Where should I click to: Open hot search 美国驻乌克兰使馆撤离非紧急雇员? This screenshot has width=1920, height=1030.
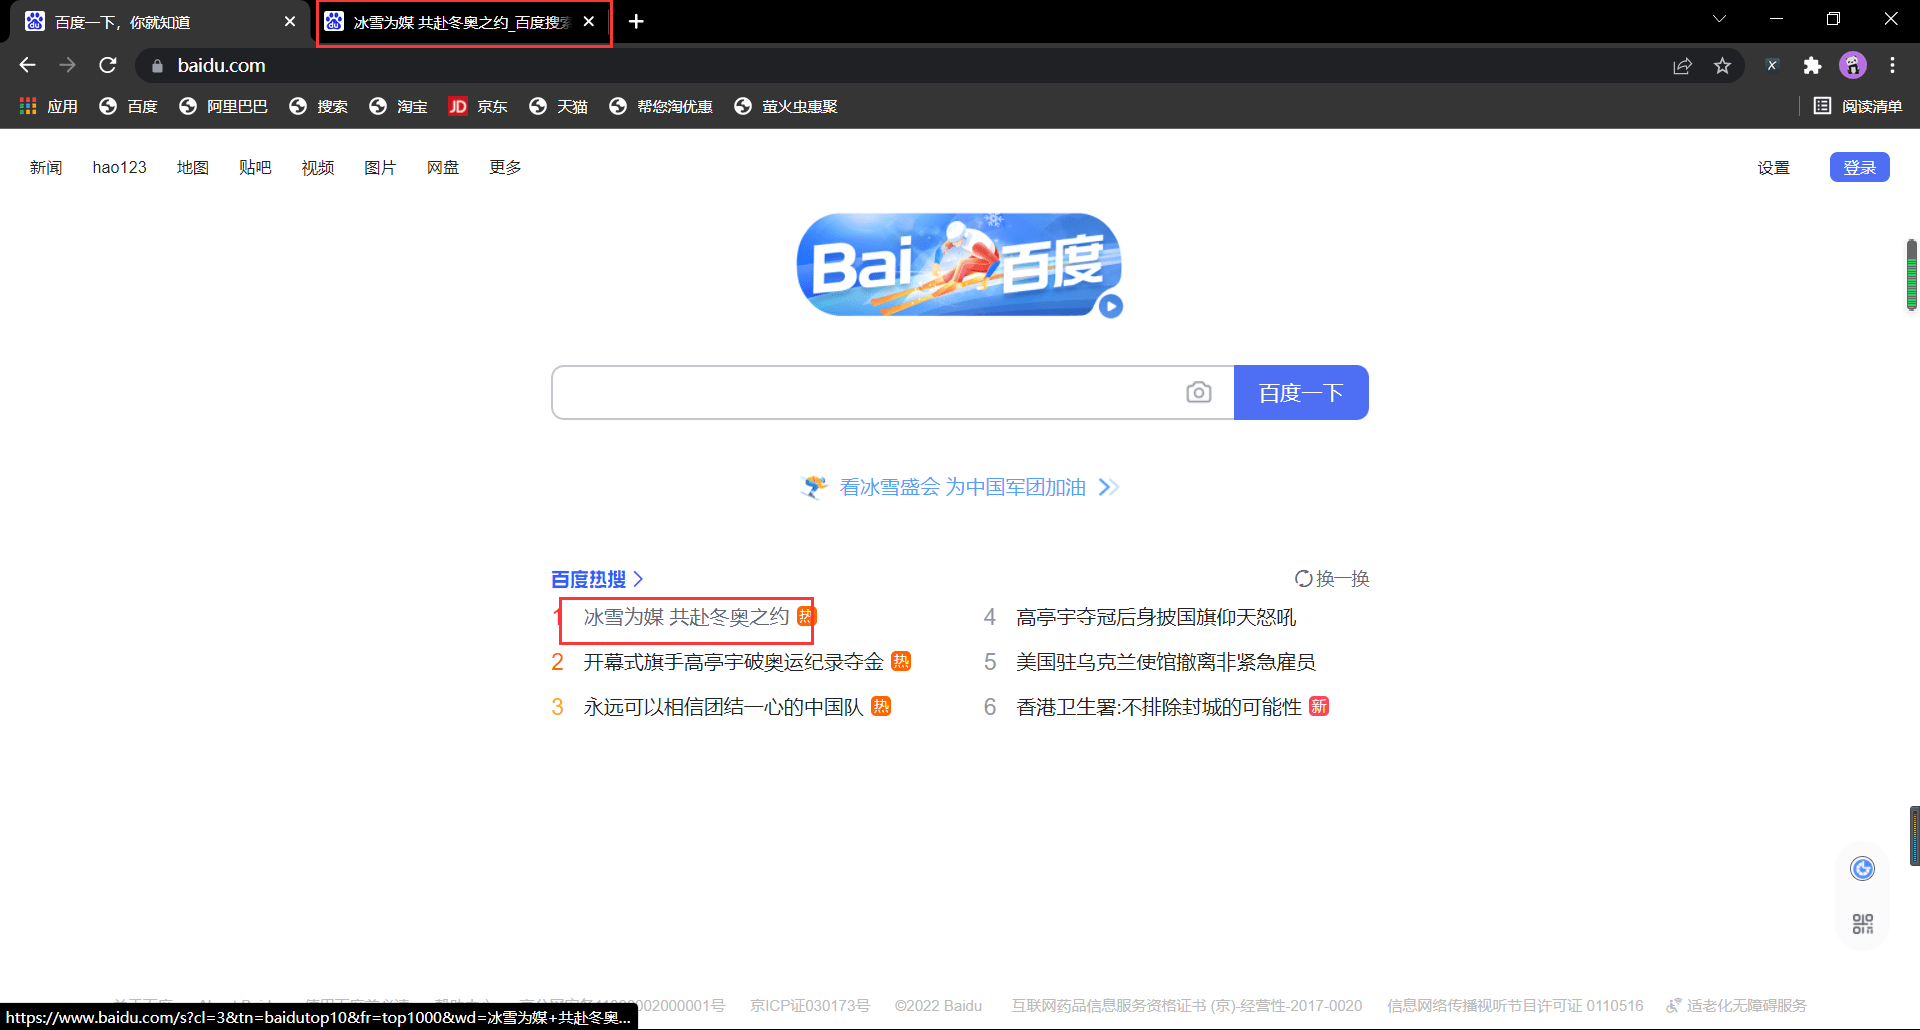click(x=1166, y=662)
